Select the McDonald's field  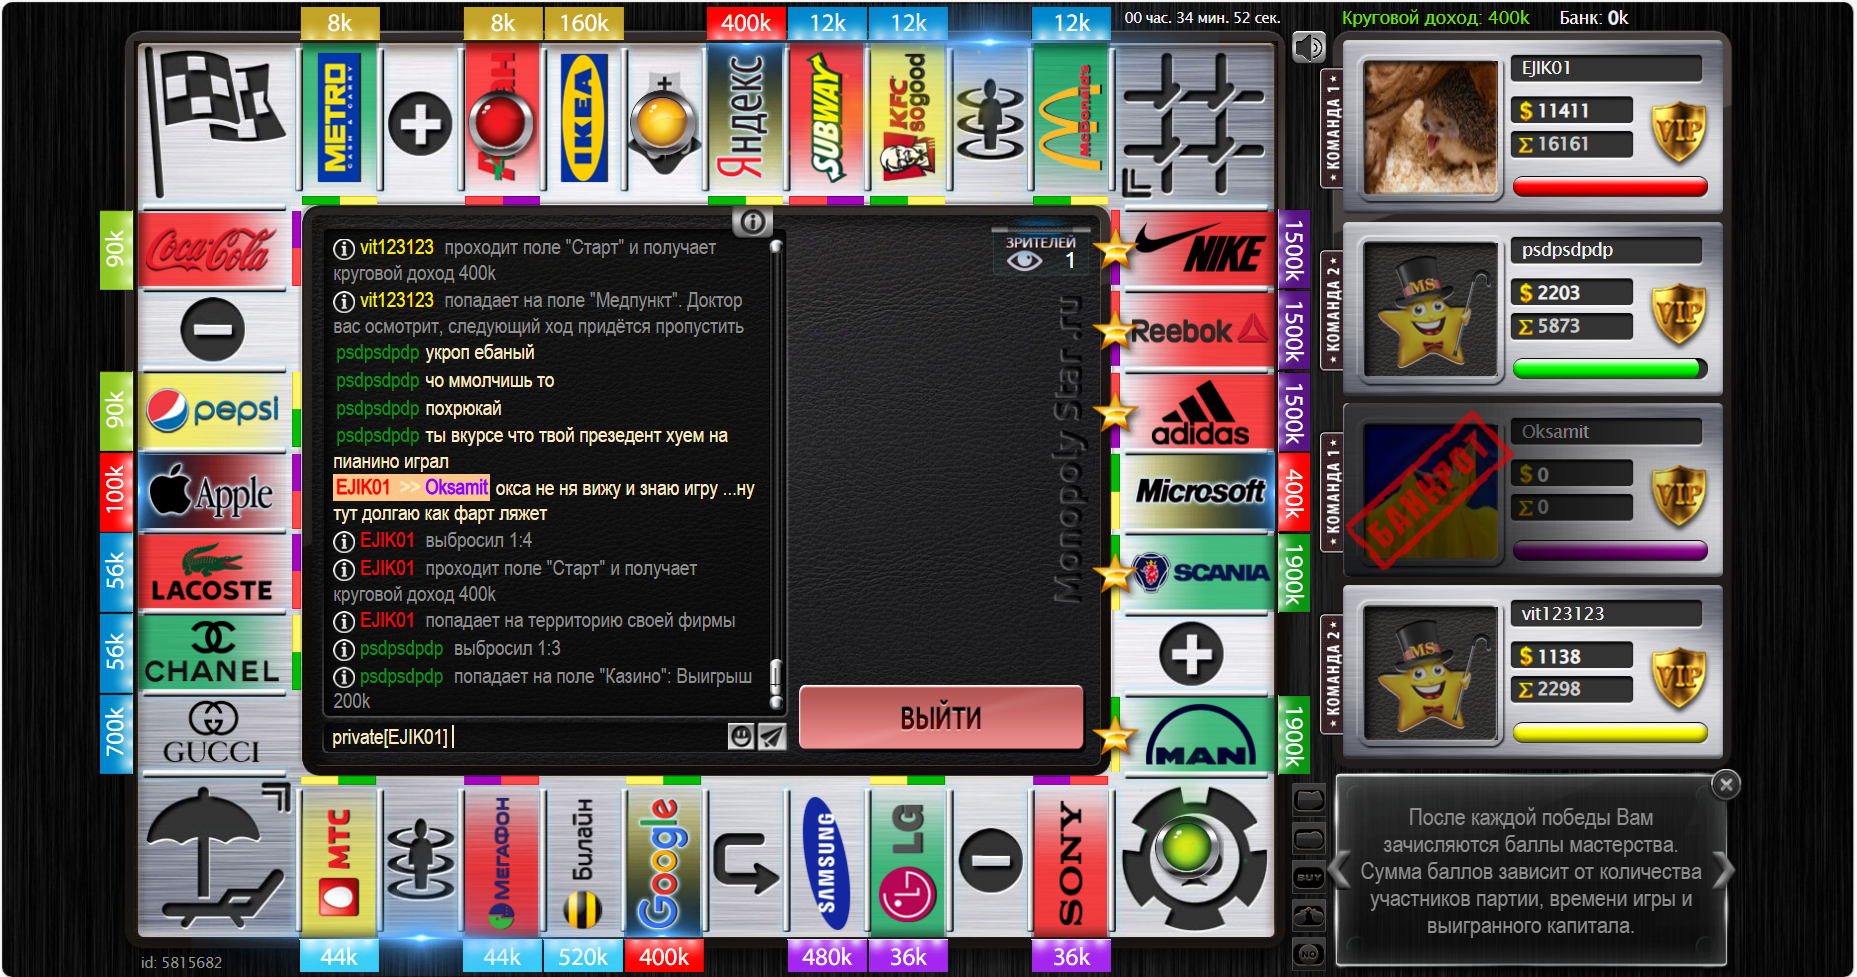pyautogui.click(x=1071, y=117)
